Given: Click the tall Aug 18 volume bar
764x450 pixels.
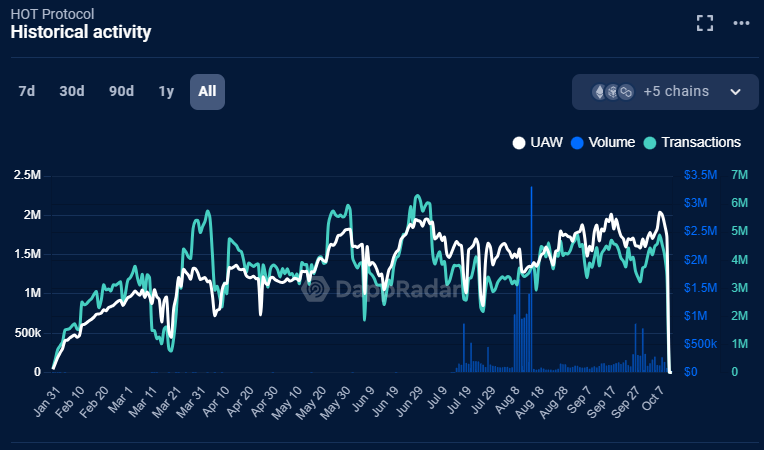Looking at the screenshot, I should (532, 280).
